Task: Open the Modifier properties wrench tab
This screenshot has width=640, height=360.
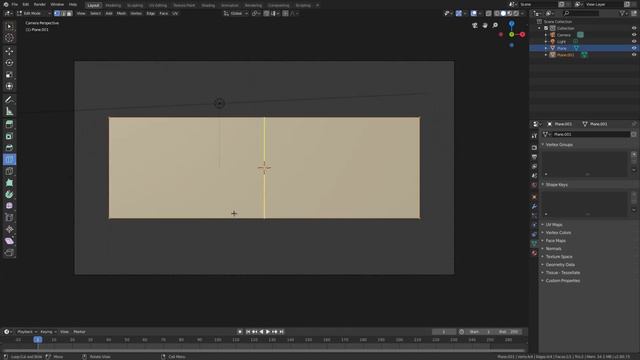Action: [534, 207]
